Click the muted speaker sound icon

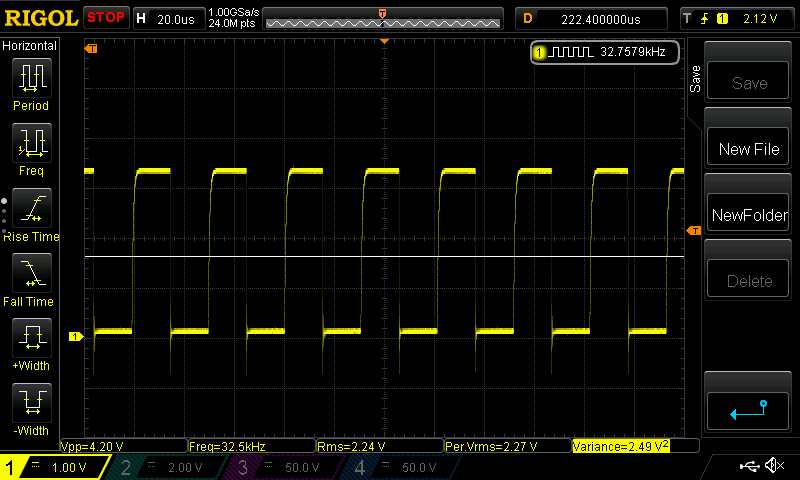click(x=774, y=465)
